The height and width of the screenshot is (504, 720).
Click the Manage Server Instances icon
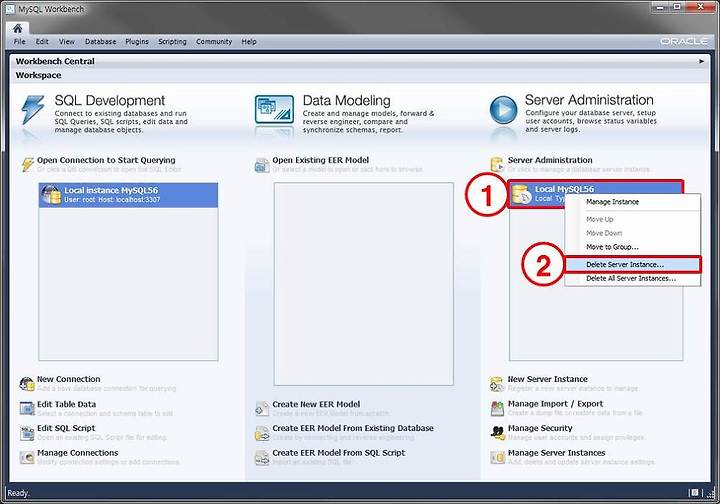pos(497,457)
